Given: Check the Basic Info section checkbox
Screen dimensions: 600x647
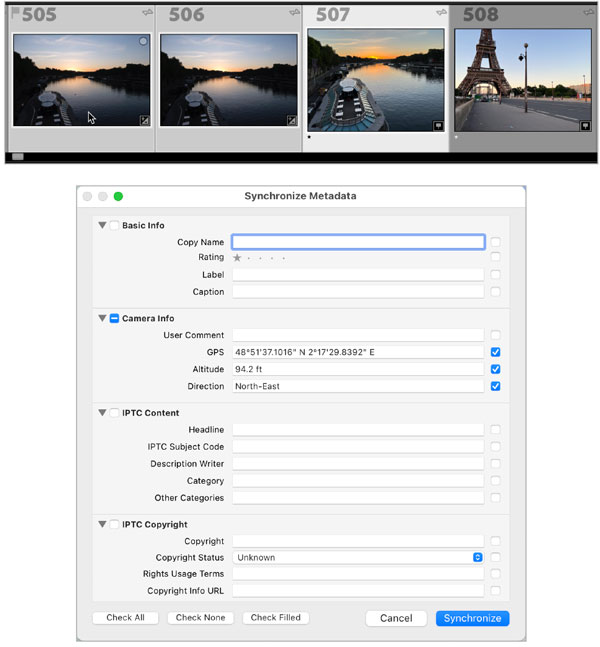Looking at the screenshot, I should point(114,225).
